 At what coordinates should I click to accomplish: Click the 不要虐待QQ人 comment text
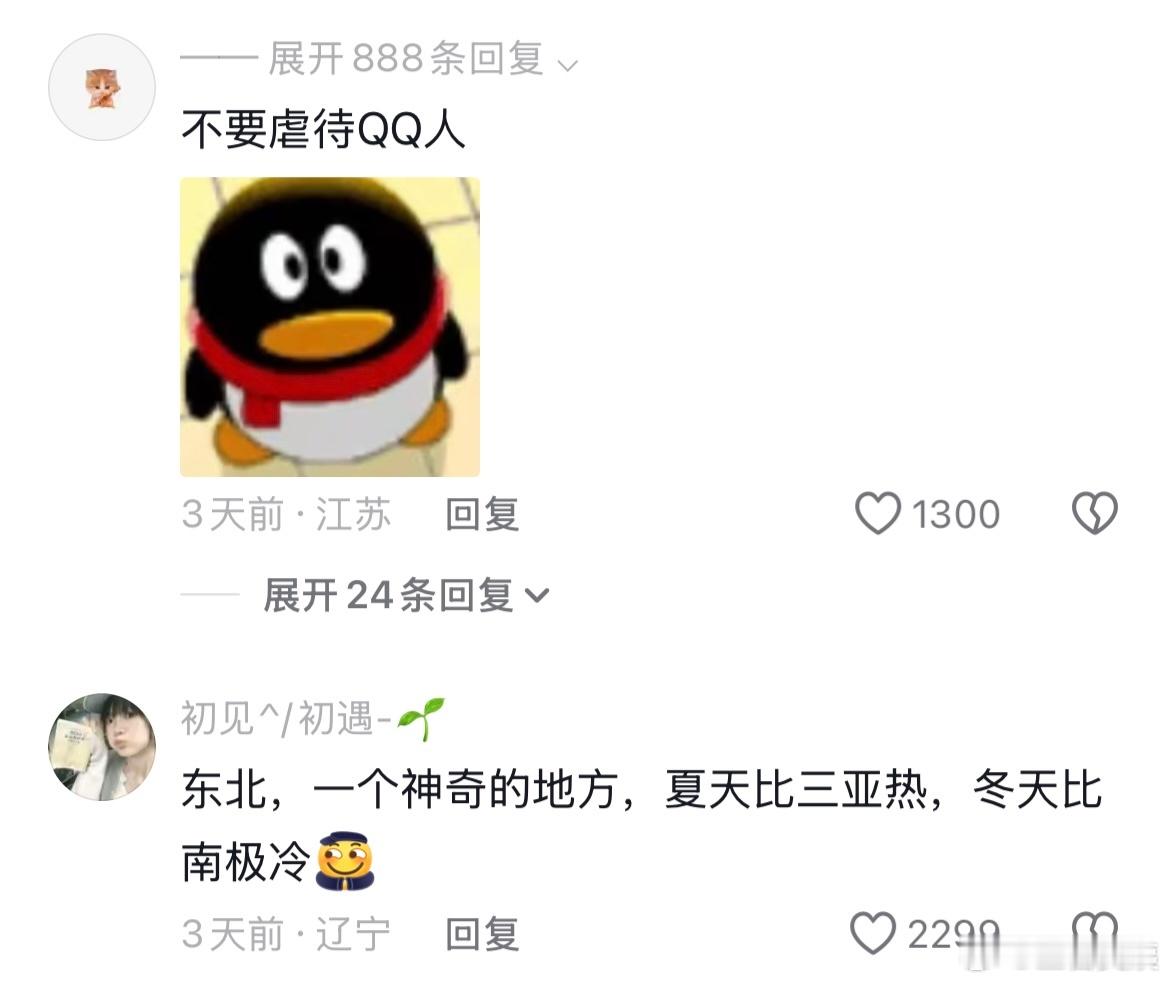click(x=324, y=130)
